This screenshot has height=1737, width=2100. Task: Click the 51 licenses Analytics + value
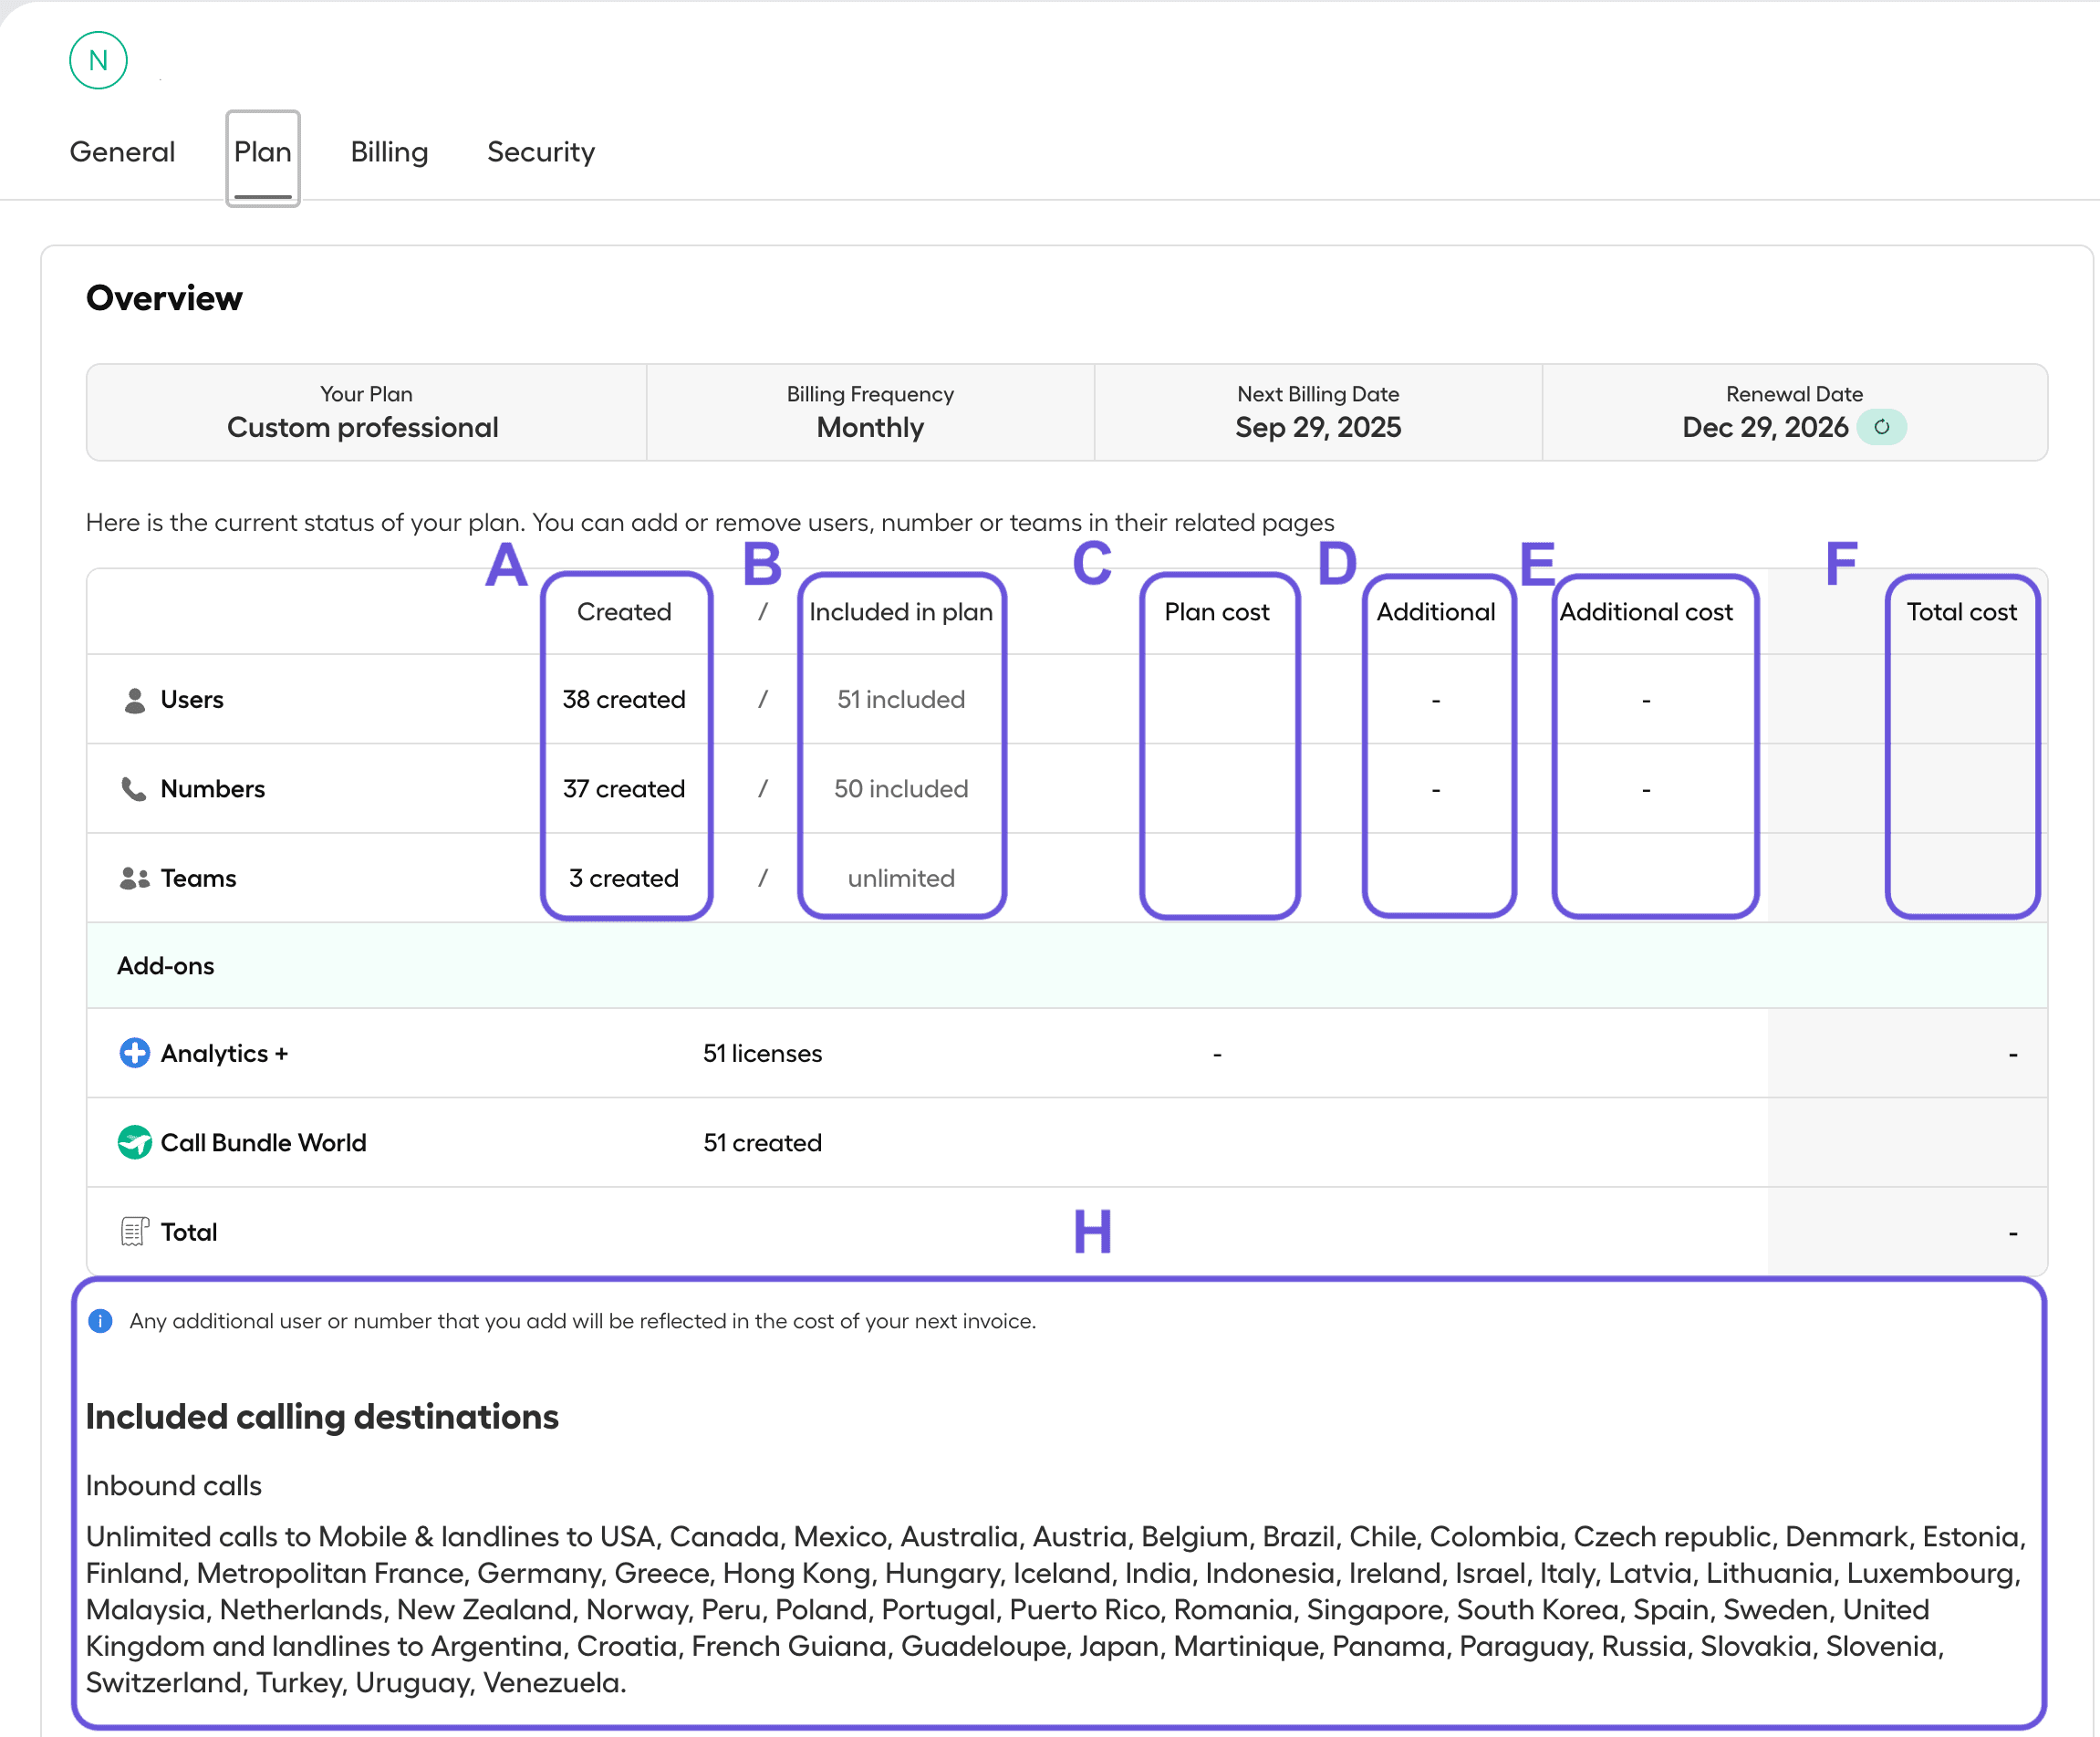[762, 1053]
